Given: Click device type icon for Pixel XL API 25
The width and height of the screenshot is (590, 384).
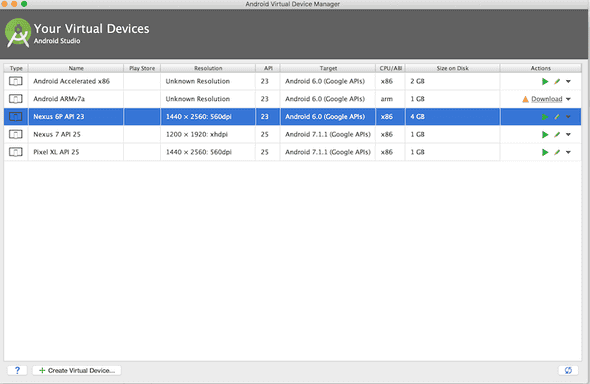Looking at the screenshot, I should click(16, 152).
